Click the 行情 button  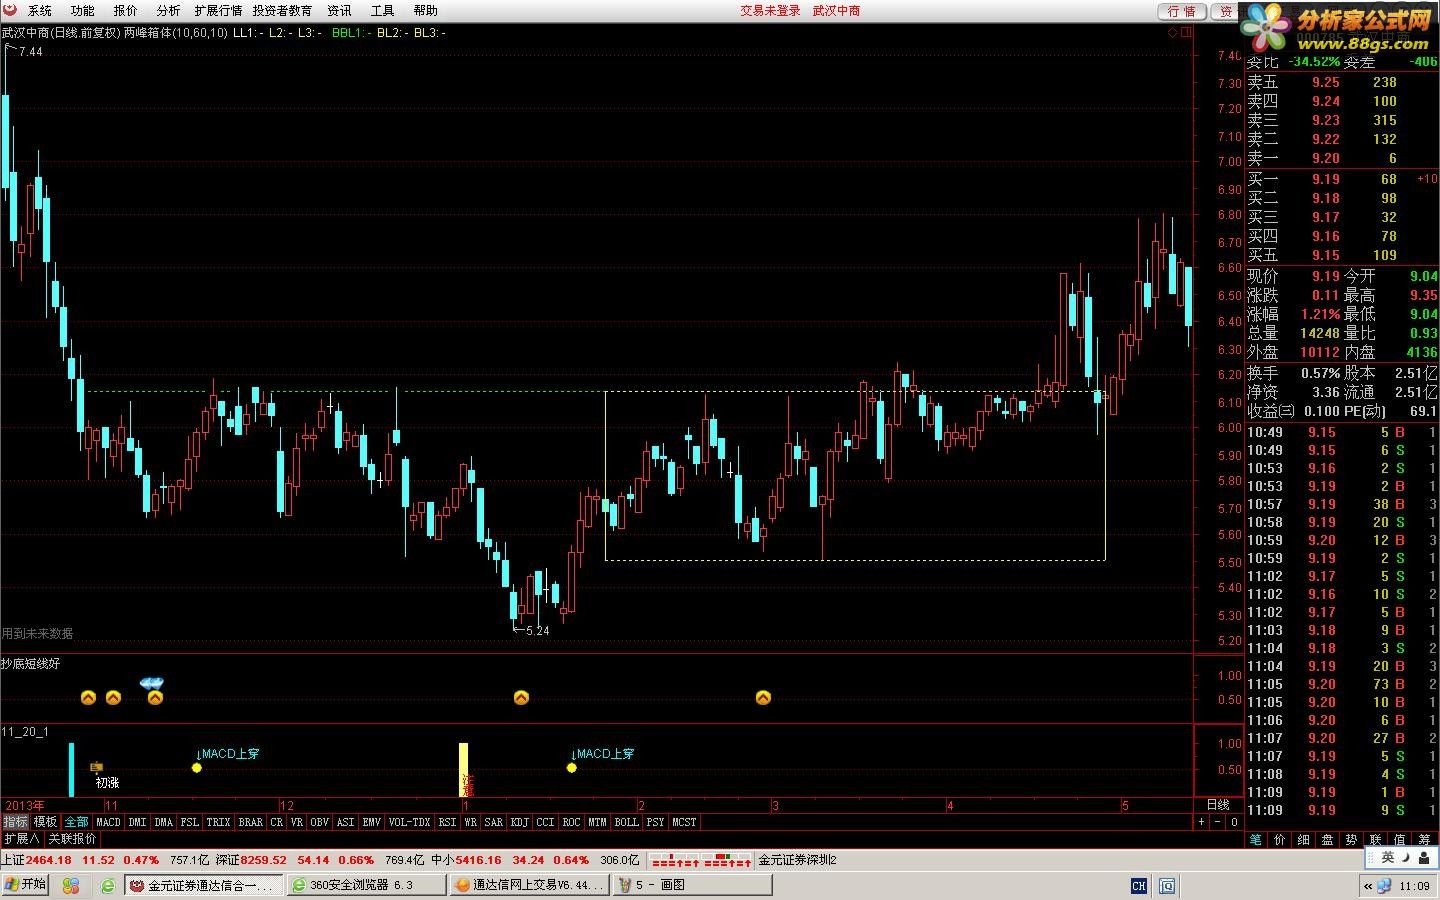click(1182, 11)
